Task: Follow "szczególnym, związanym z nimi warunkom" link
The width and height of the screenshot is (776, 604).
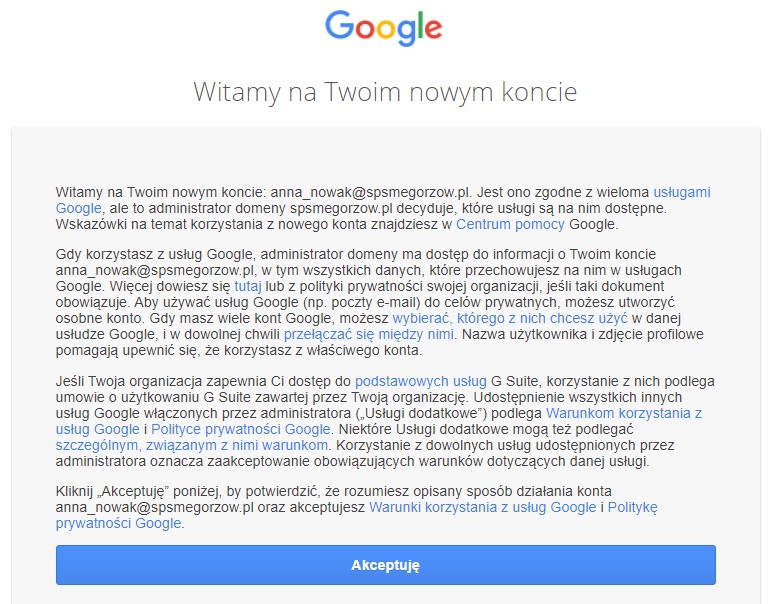Action: click(192, 445)
